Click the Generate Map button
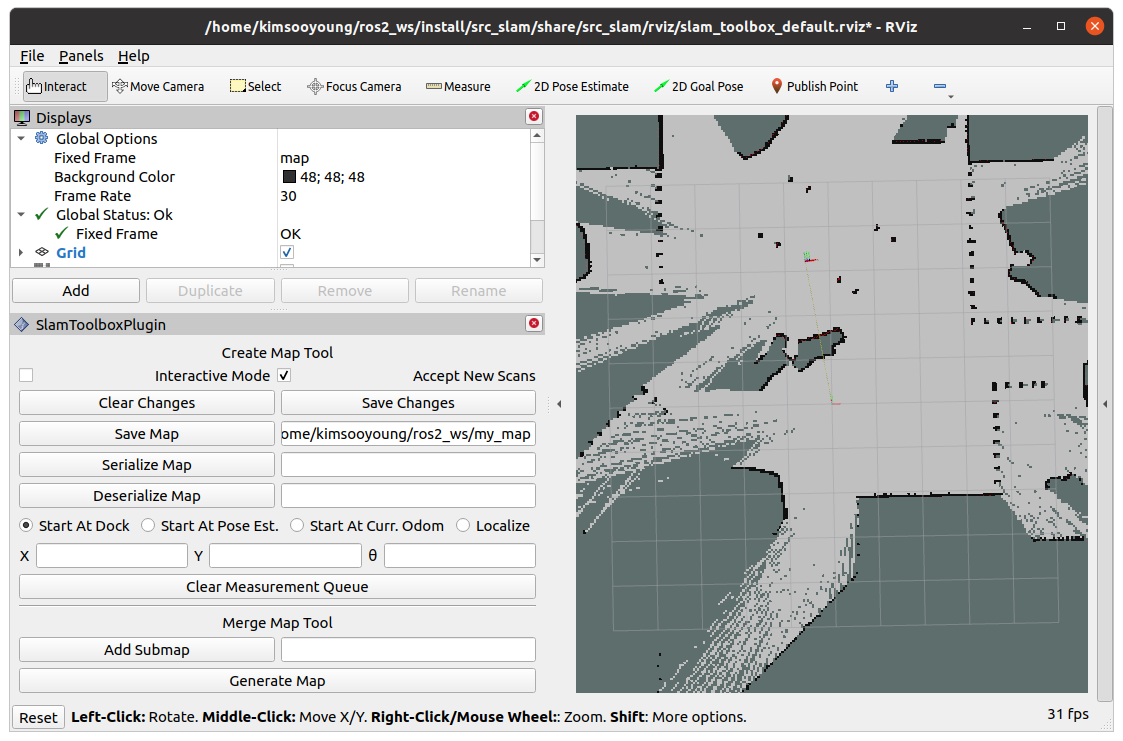 tap(277, 681)
